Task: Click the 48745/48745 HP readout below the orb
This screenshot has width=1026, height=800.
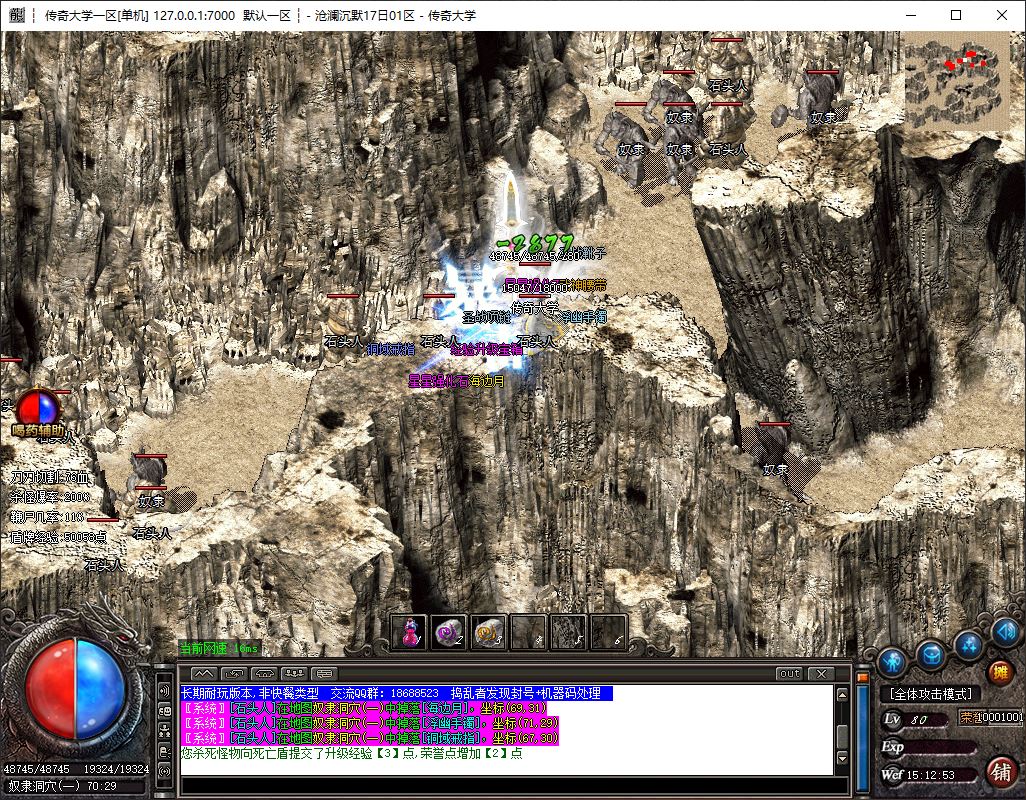Action: [37, 769]
